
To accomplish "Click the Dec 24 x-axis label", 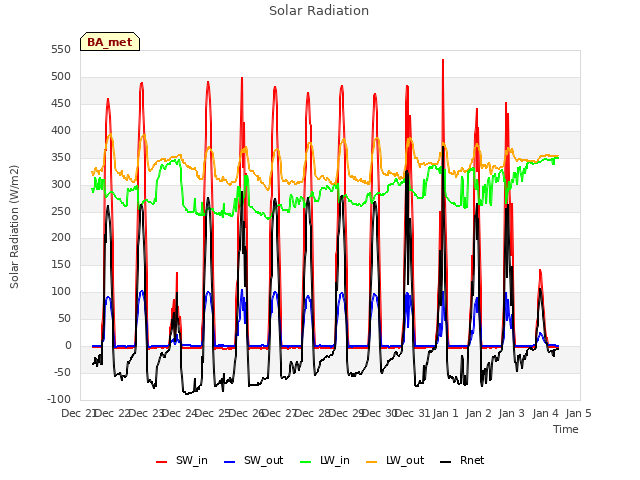I will (x=178, y=413).
